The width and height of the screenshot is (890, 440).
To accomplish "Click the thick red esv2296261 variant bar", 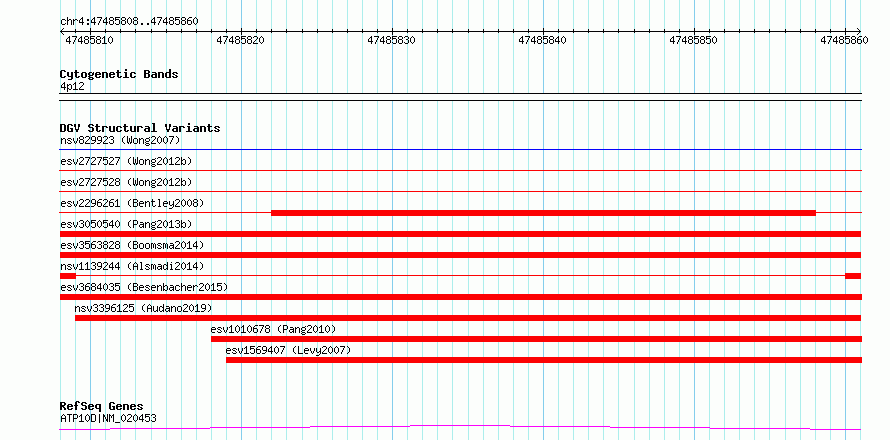I will pyautogui.click(x=543, y=213).
